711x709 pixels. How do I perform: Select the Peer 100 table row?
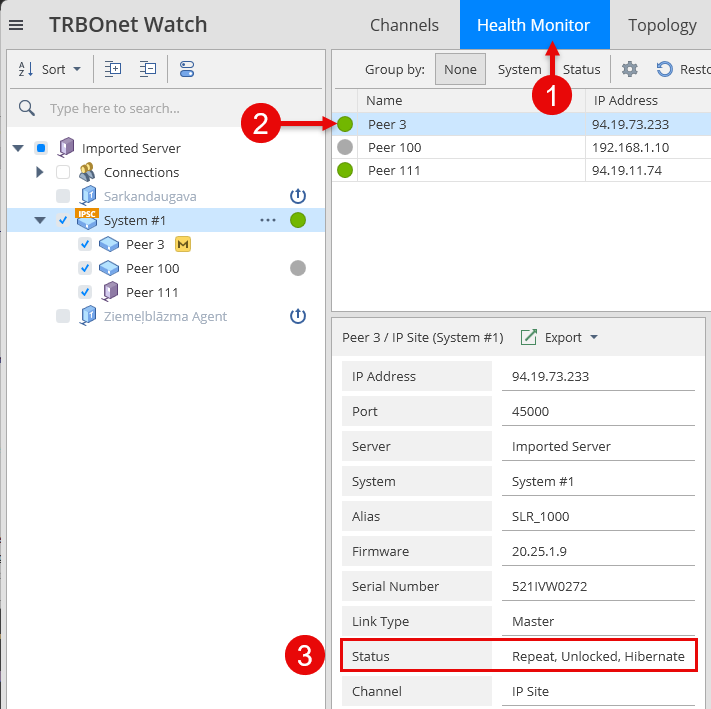point(521,147)
